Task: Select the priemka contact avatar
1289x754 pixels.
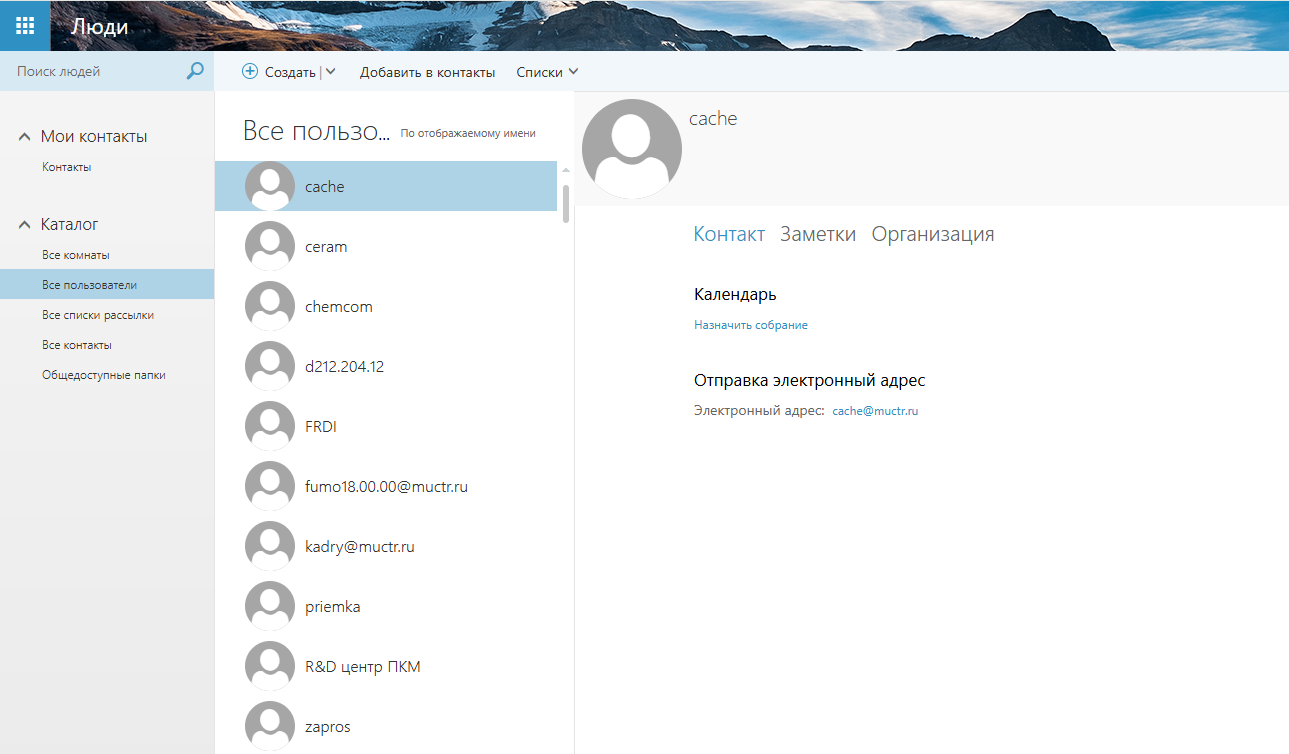Action: [270, 606]
